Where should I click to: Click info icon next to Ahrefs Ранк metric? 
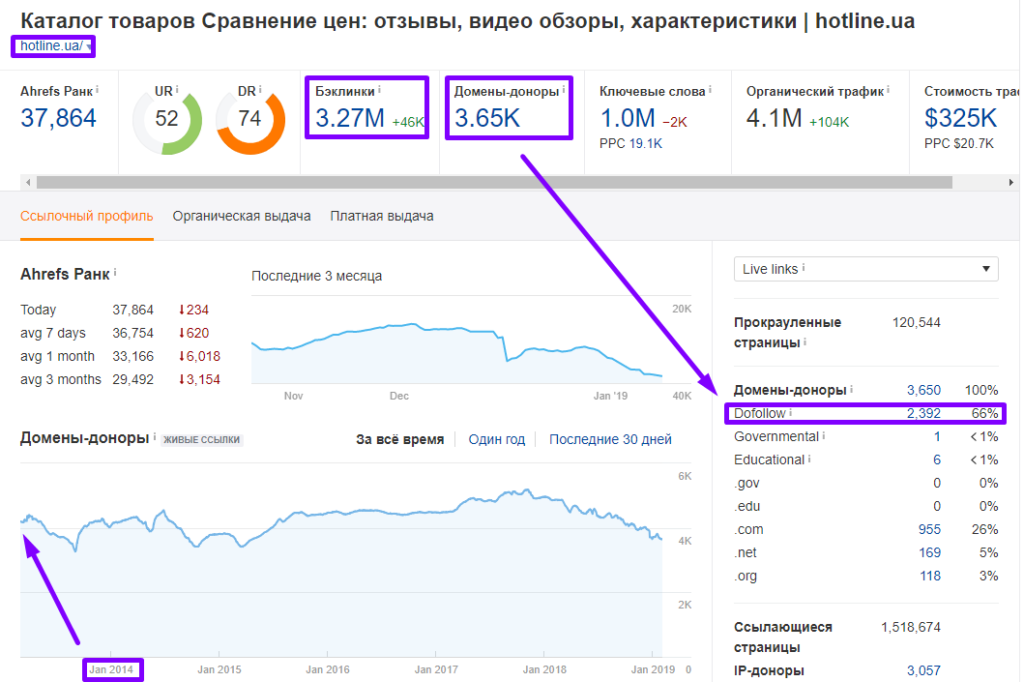click(97, 90)
